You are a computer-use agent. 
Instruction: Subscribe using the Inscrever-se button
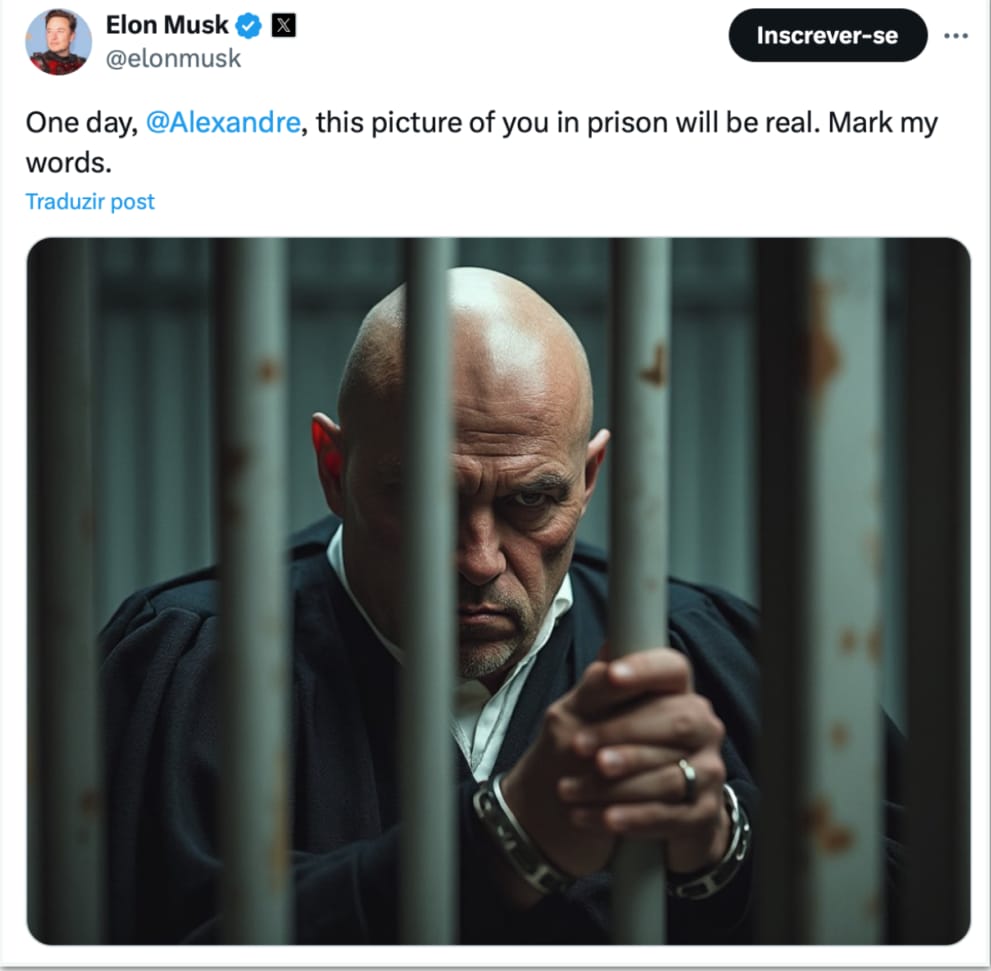827,35
